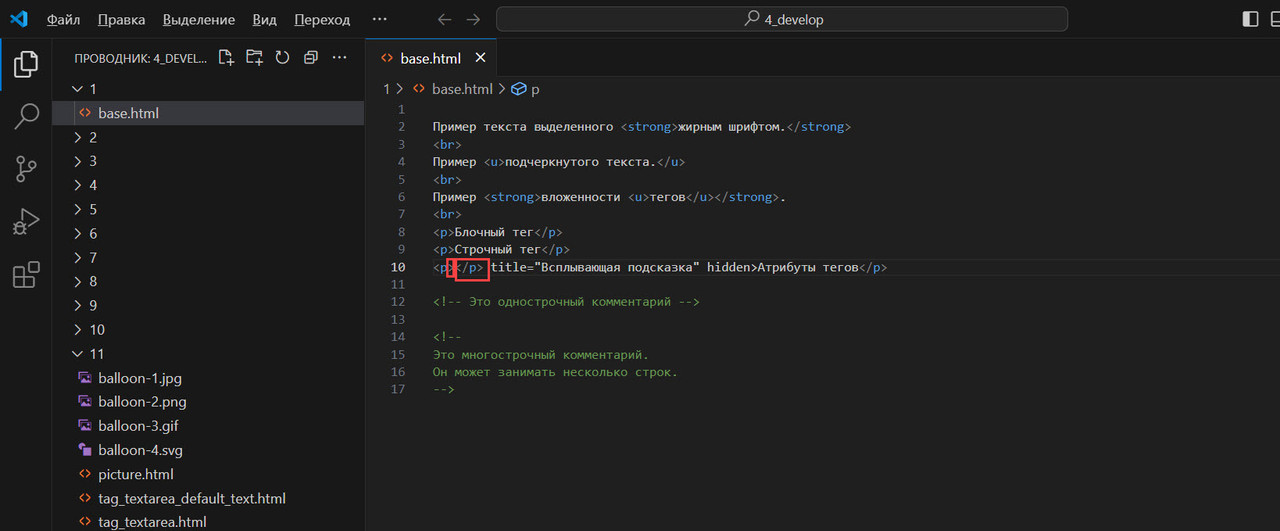
Task: Open the Run and Debug view
Action: 26,222
